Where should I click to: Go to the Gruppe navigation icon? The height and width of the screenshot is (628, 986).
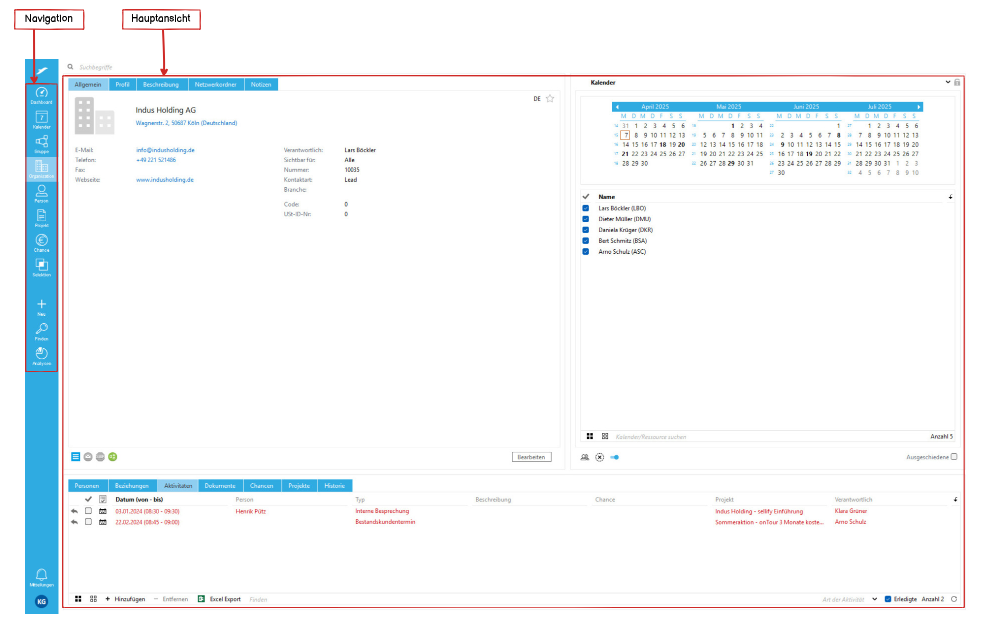coord(41,144)
